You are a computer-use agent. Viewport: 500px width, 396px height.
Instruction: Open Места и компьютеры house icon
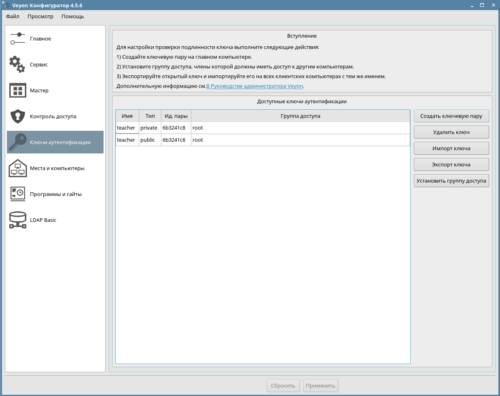pos(17,168)
